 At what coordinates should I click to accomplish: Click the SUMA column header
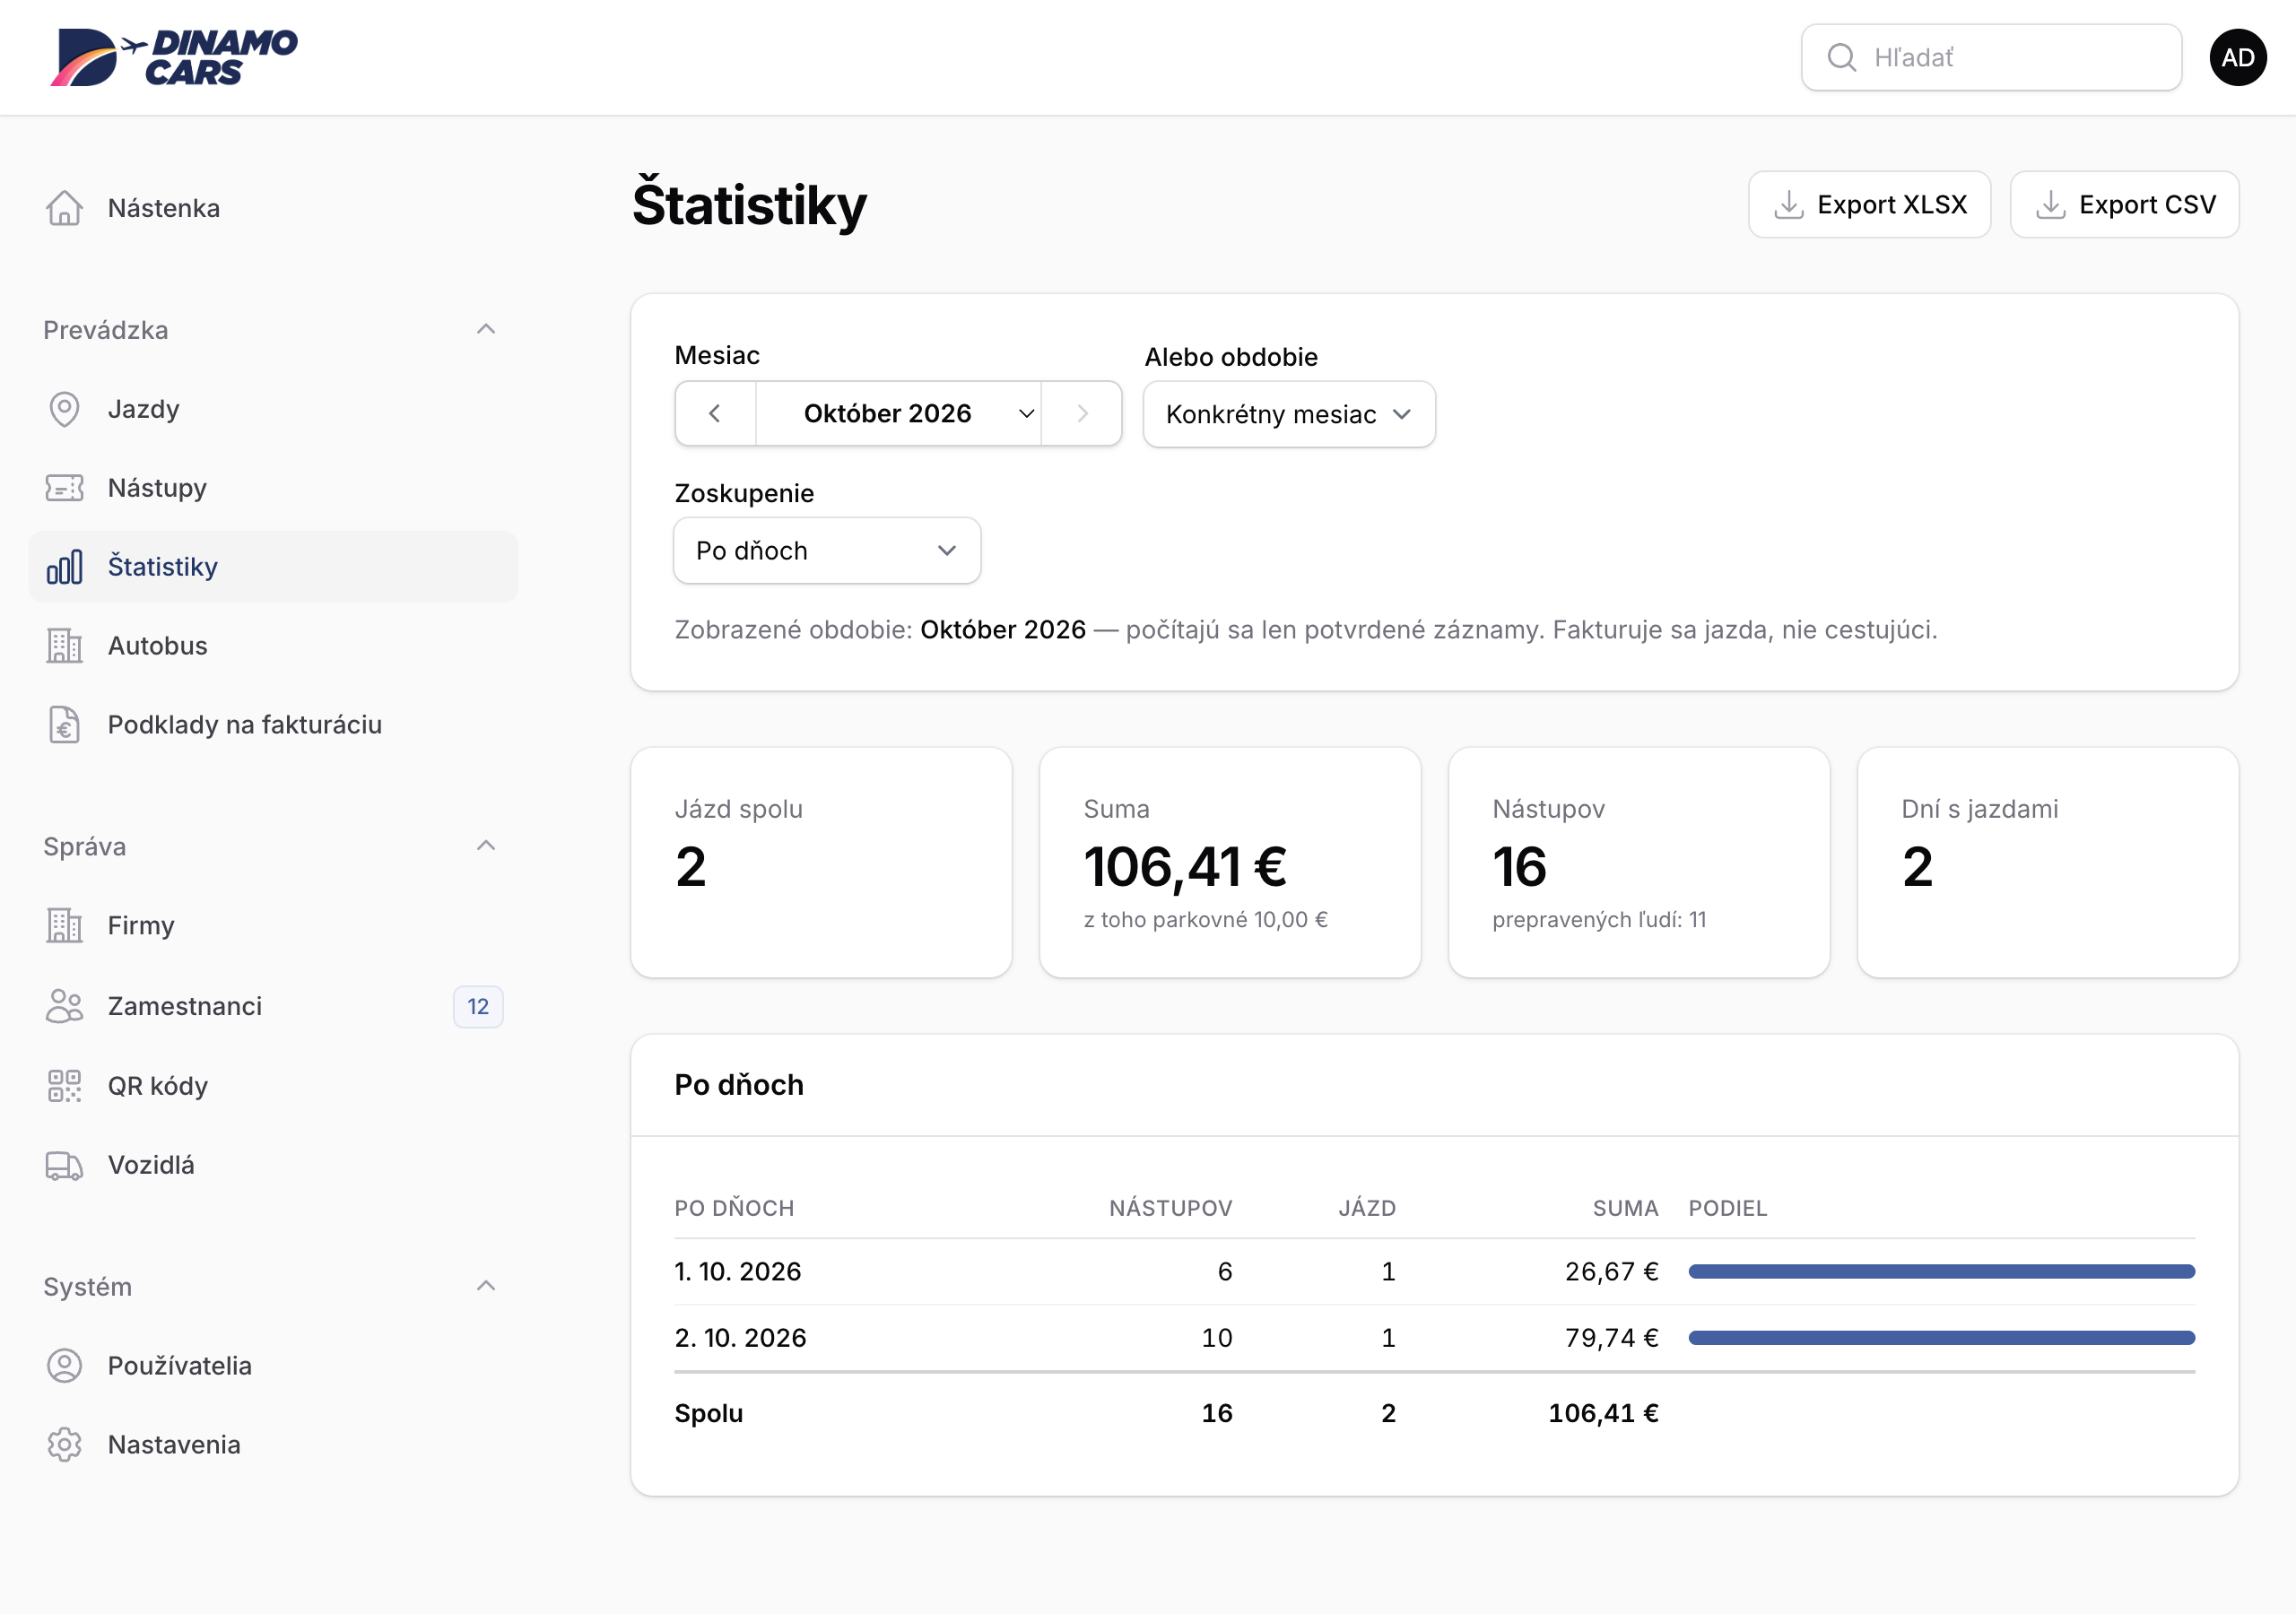tap(1625, 1208)
